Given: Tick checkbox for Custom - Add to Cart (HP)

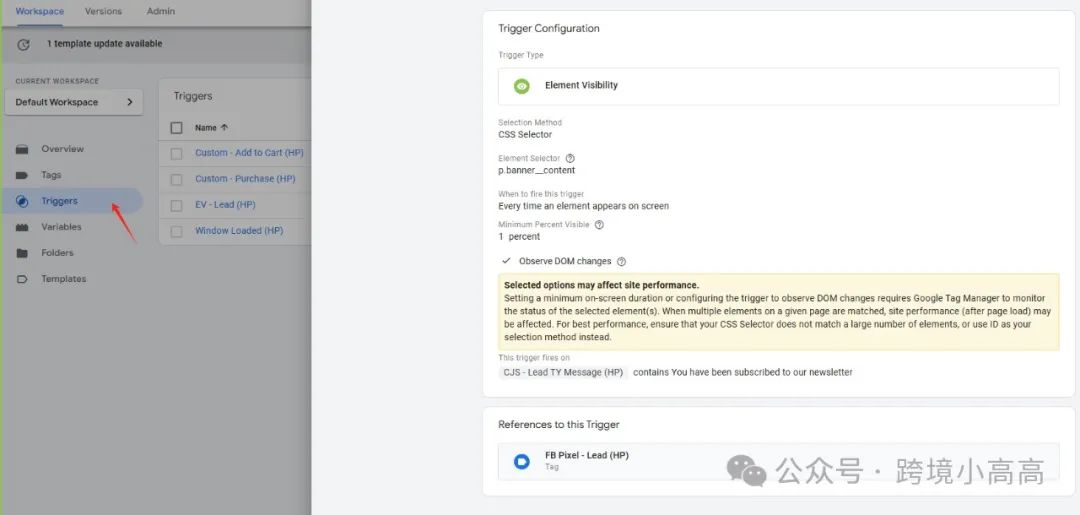Looking at the screenshot, I should click(x=176, y=154).
